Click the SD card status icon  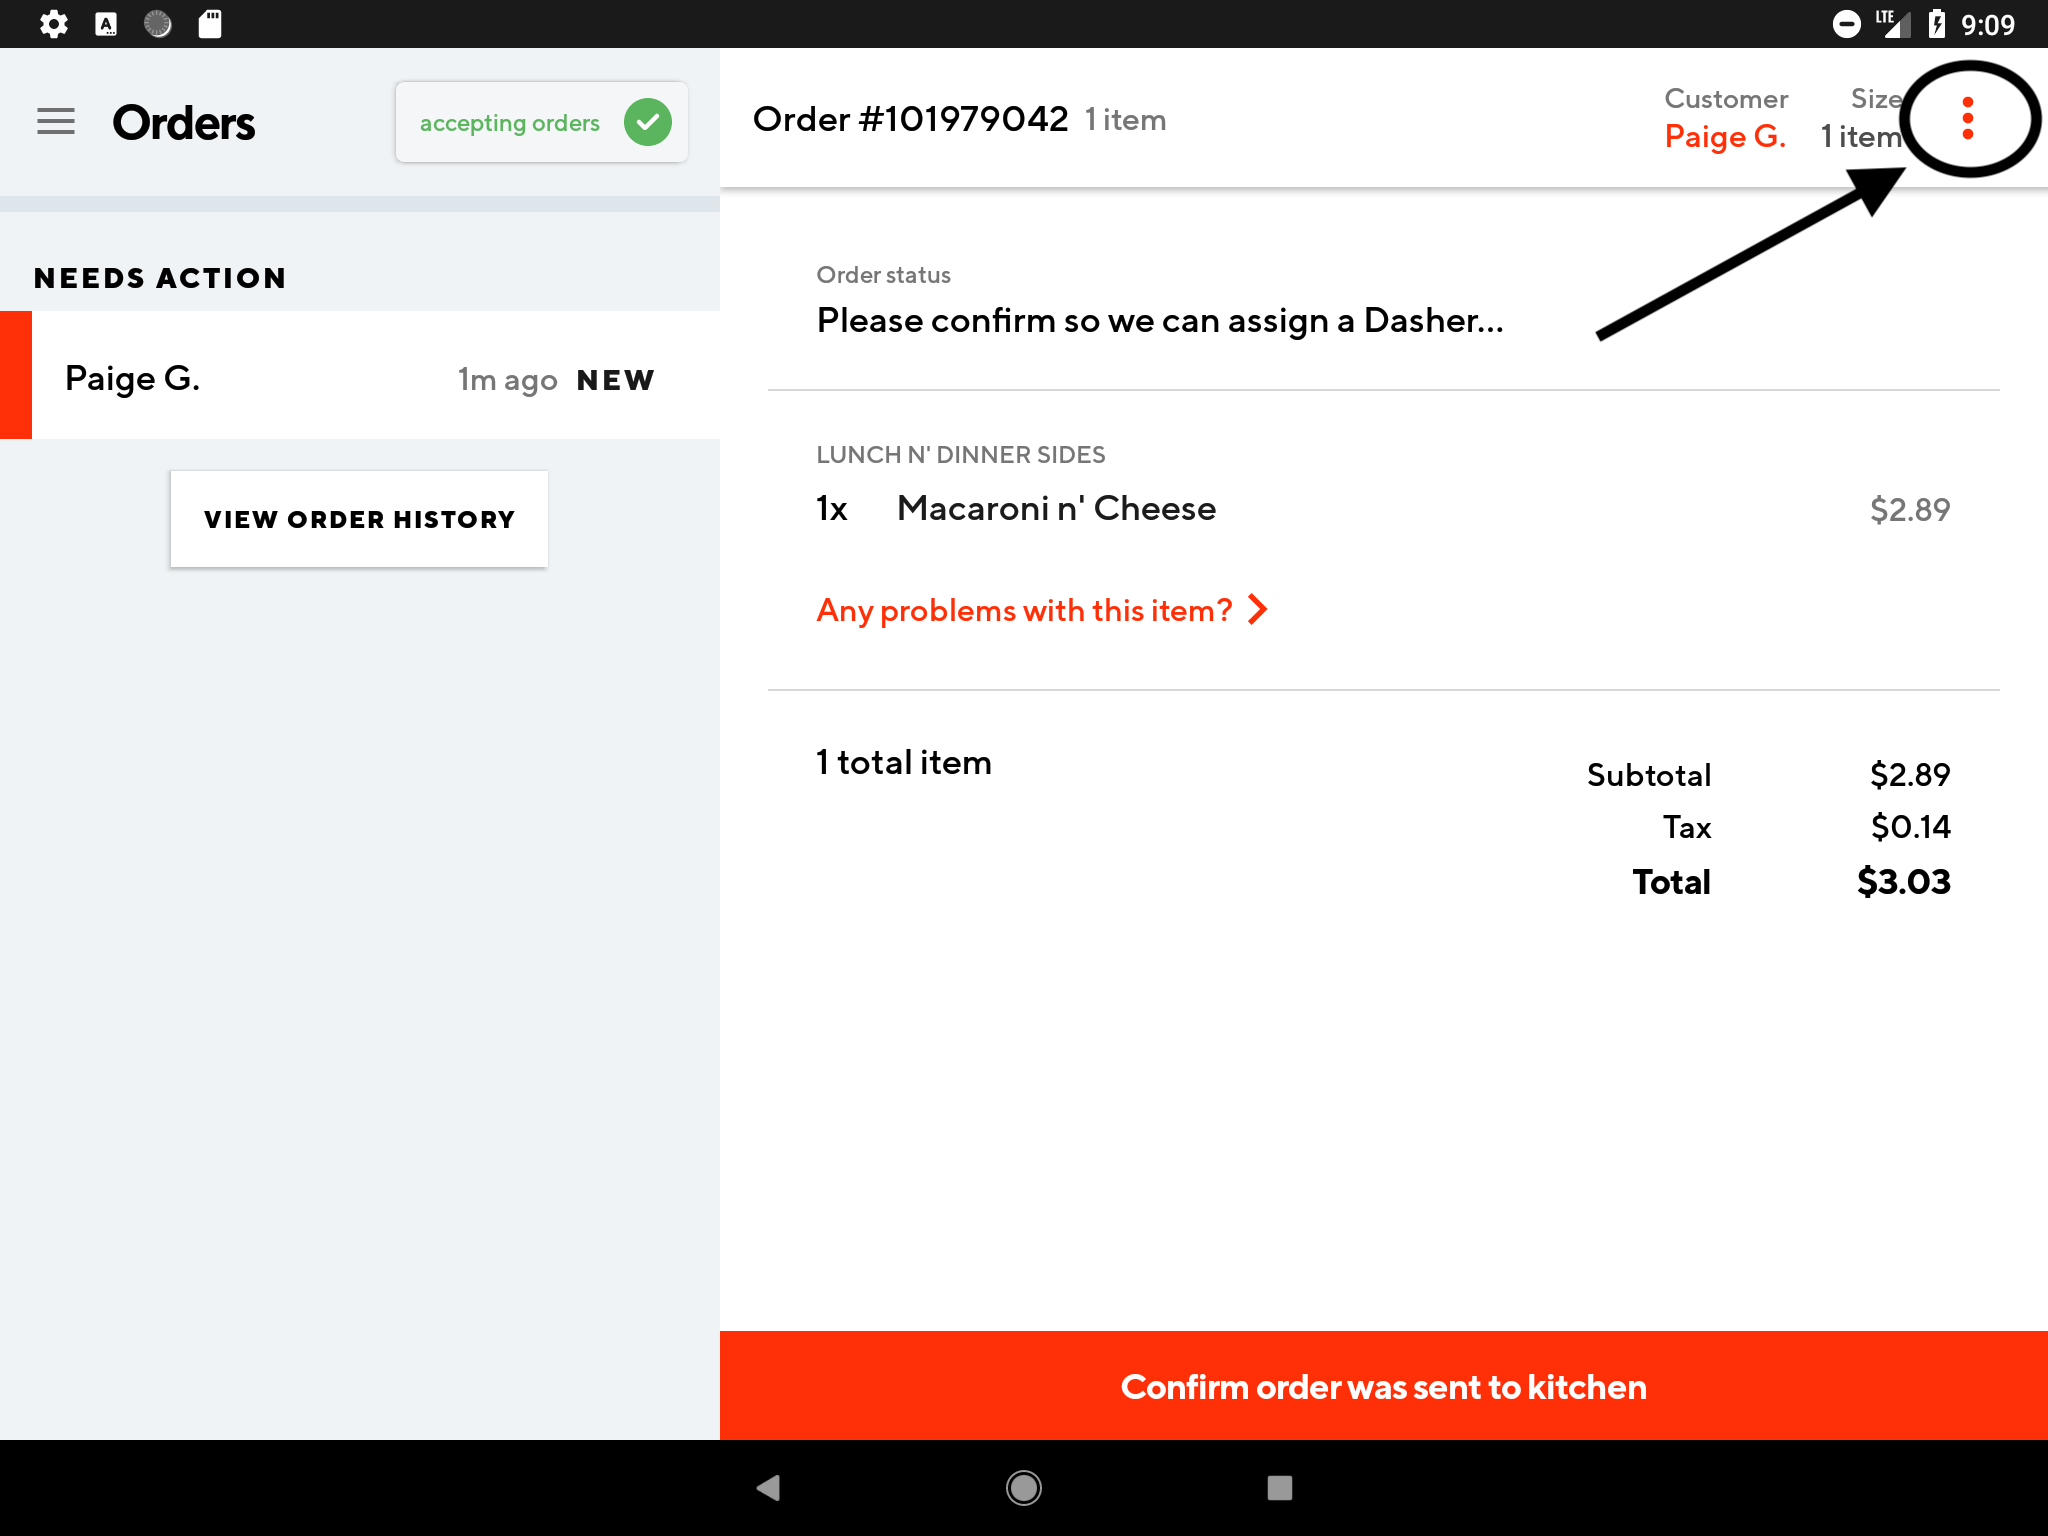(x=210, y=24)
